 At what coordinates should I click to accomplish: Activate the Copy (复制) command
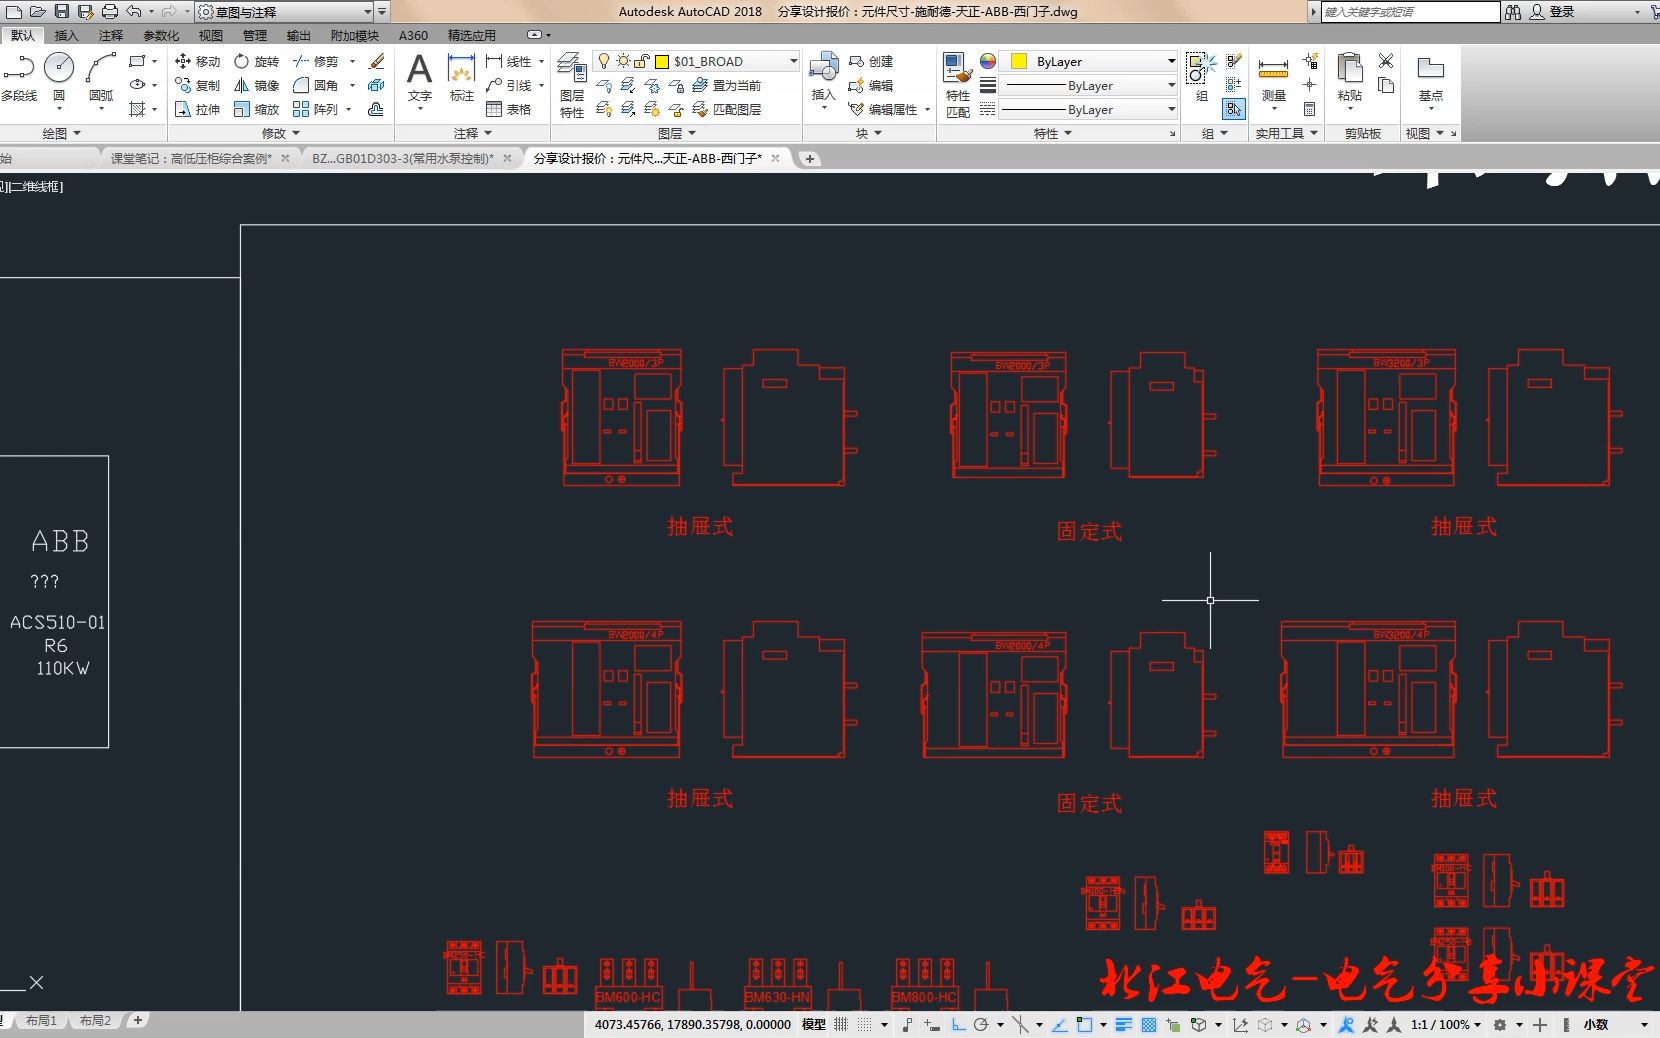197,85
